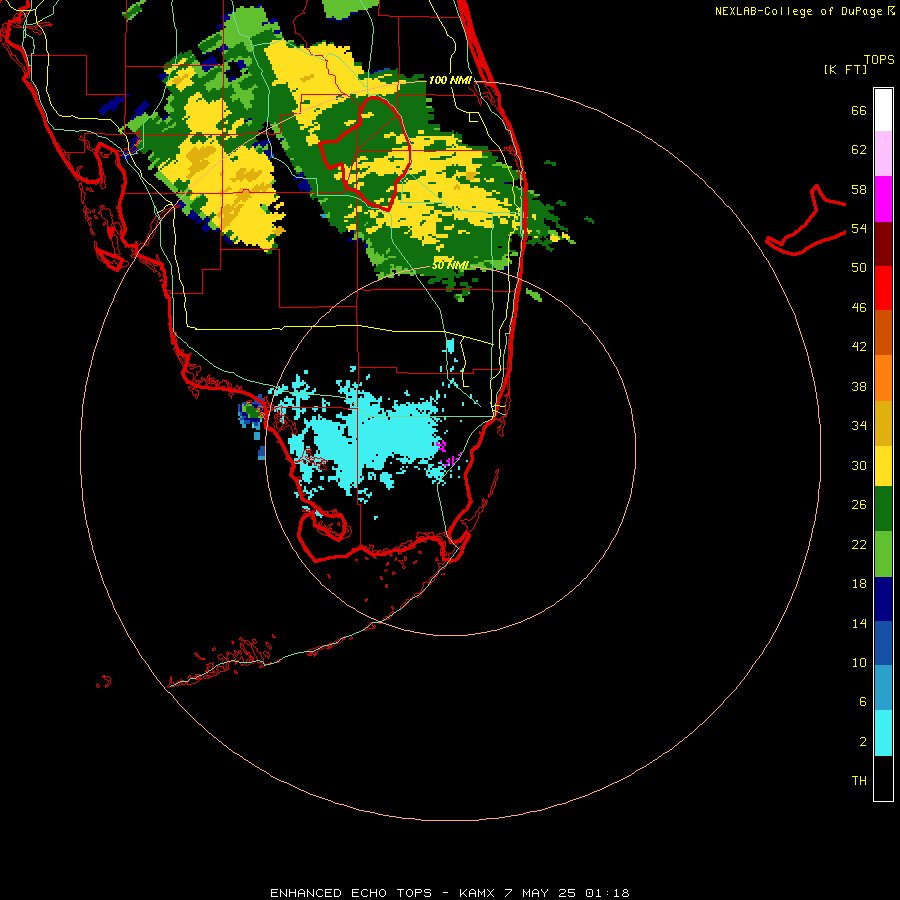Click the light pink 62 kft swatch
The width and height of the screenshot is (900, 900).
[883, 153]
